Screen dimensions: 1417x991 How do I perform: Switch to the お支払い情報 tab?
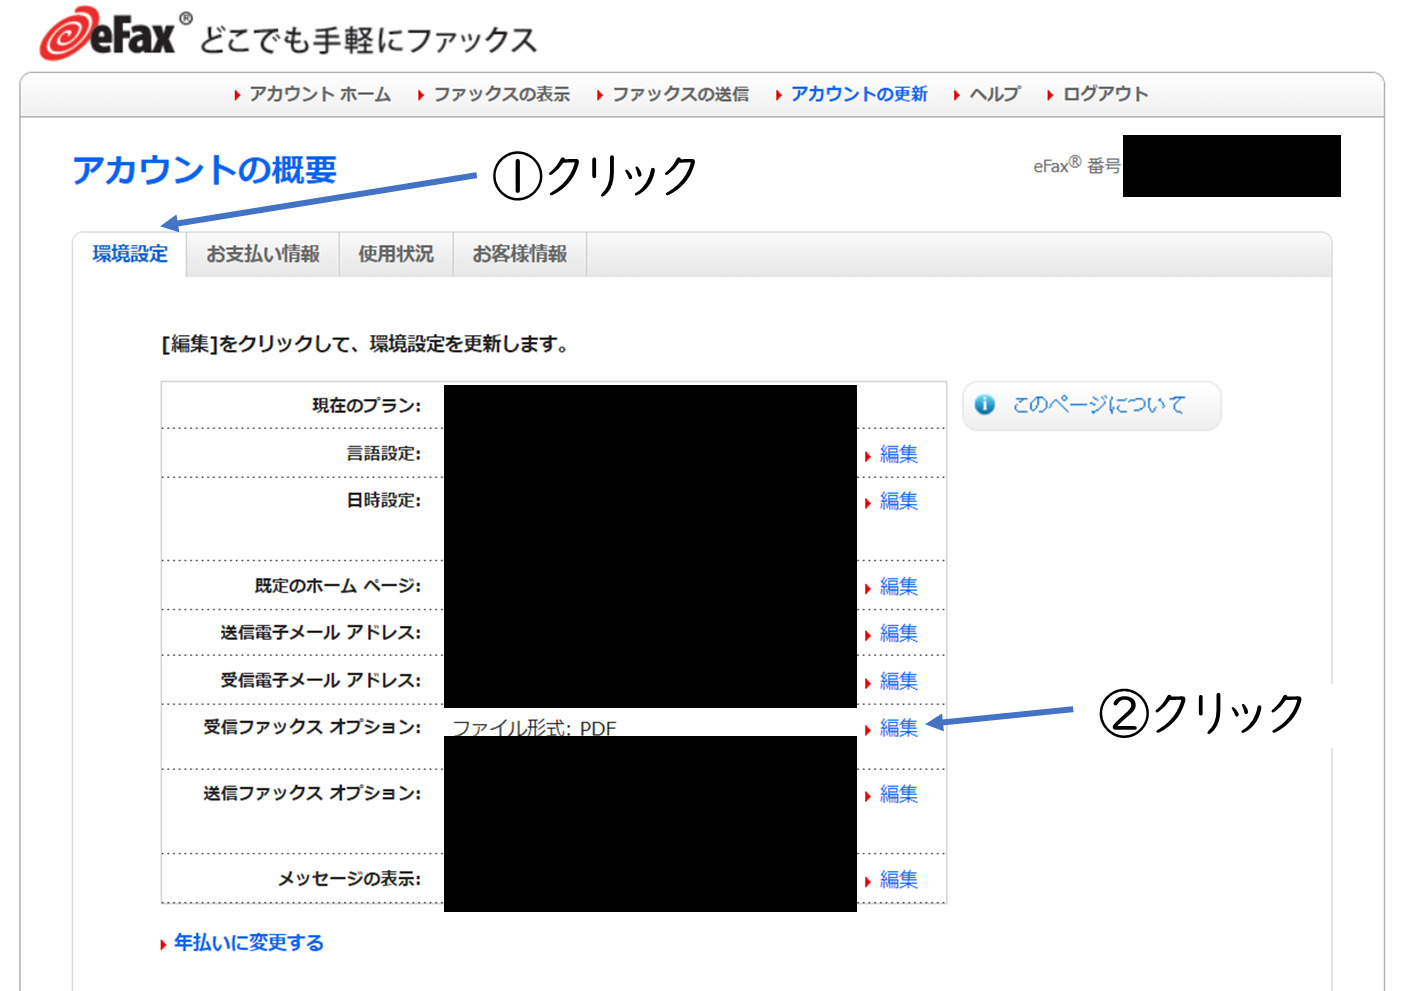tap(263, 255)
